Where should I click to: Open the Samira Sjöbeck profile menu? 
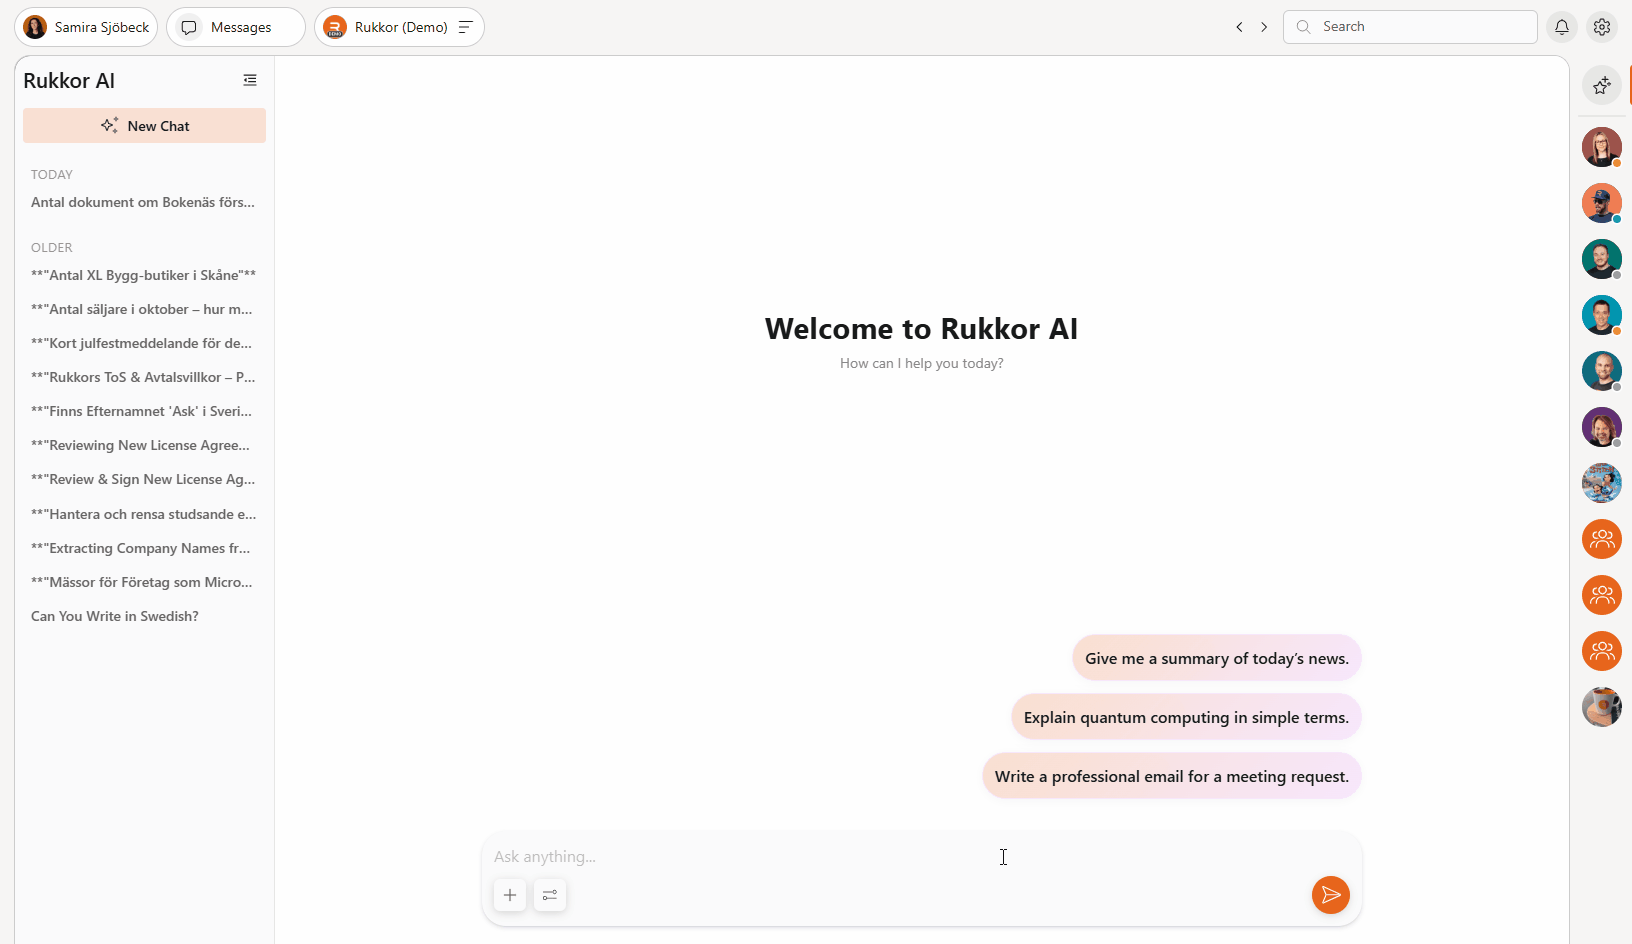(86, 27)
